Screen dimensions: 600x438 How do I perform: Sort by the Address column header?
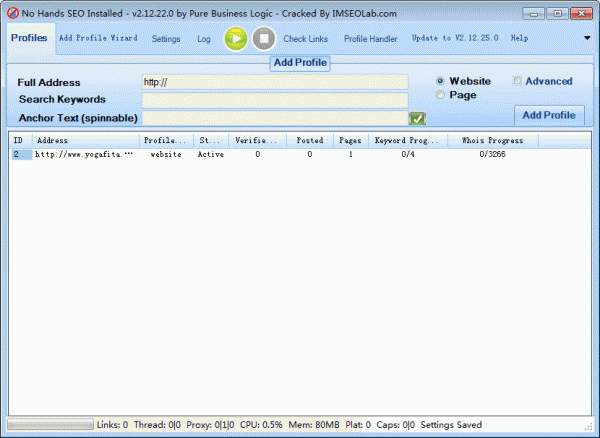[x=86, y=140]
